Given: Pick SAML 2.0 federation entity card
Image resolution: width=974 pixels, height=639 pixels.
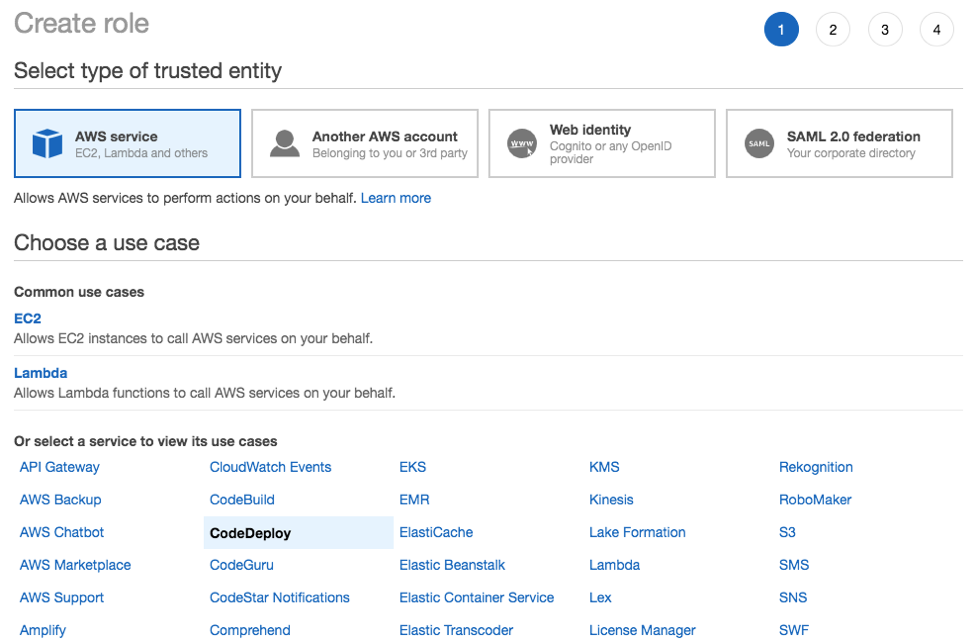Looking at the screenshot, I should [x=839, y=143].
